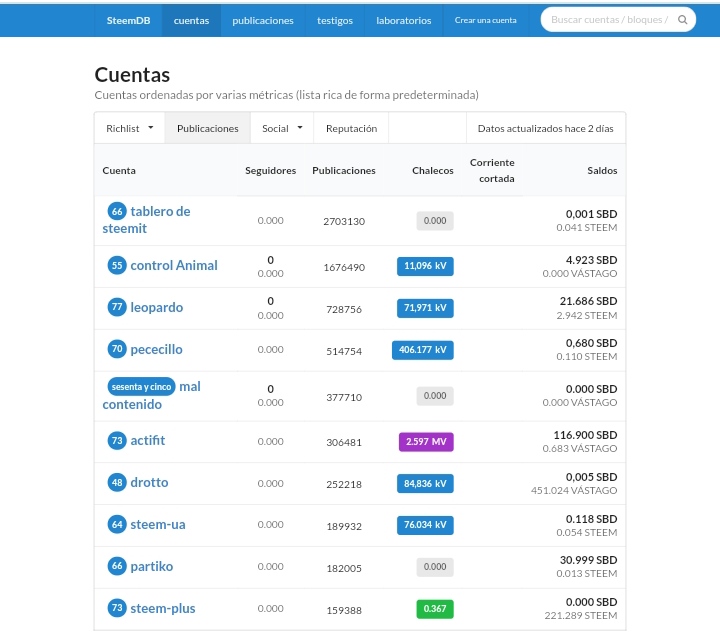Click Crear una cuenta link
The image size is (720, 641).
(x=485, y=20)
